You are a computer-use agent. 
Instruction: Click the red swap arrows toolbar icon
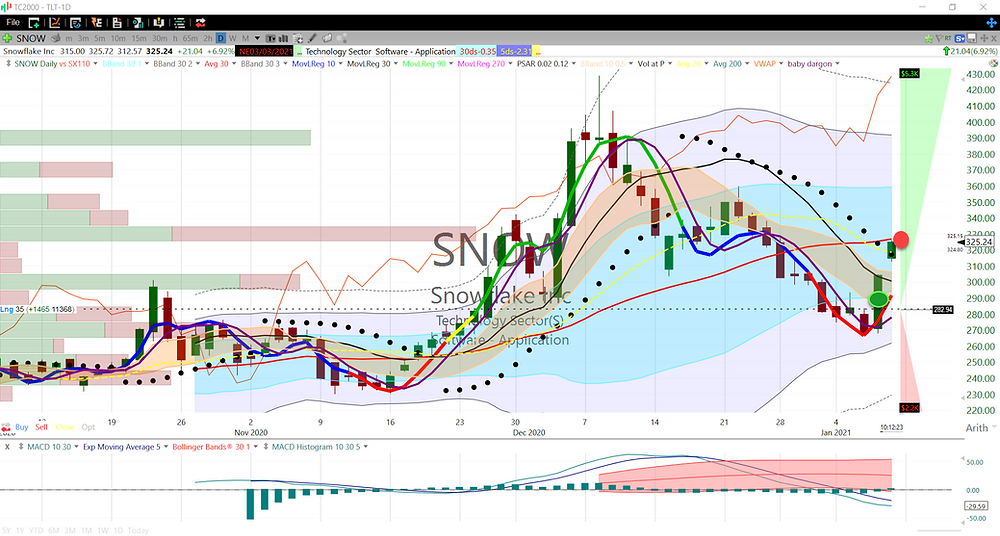coord(200,23)
